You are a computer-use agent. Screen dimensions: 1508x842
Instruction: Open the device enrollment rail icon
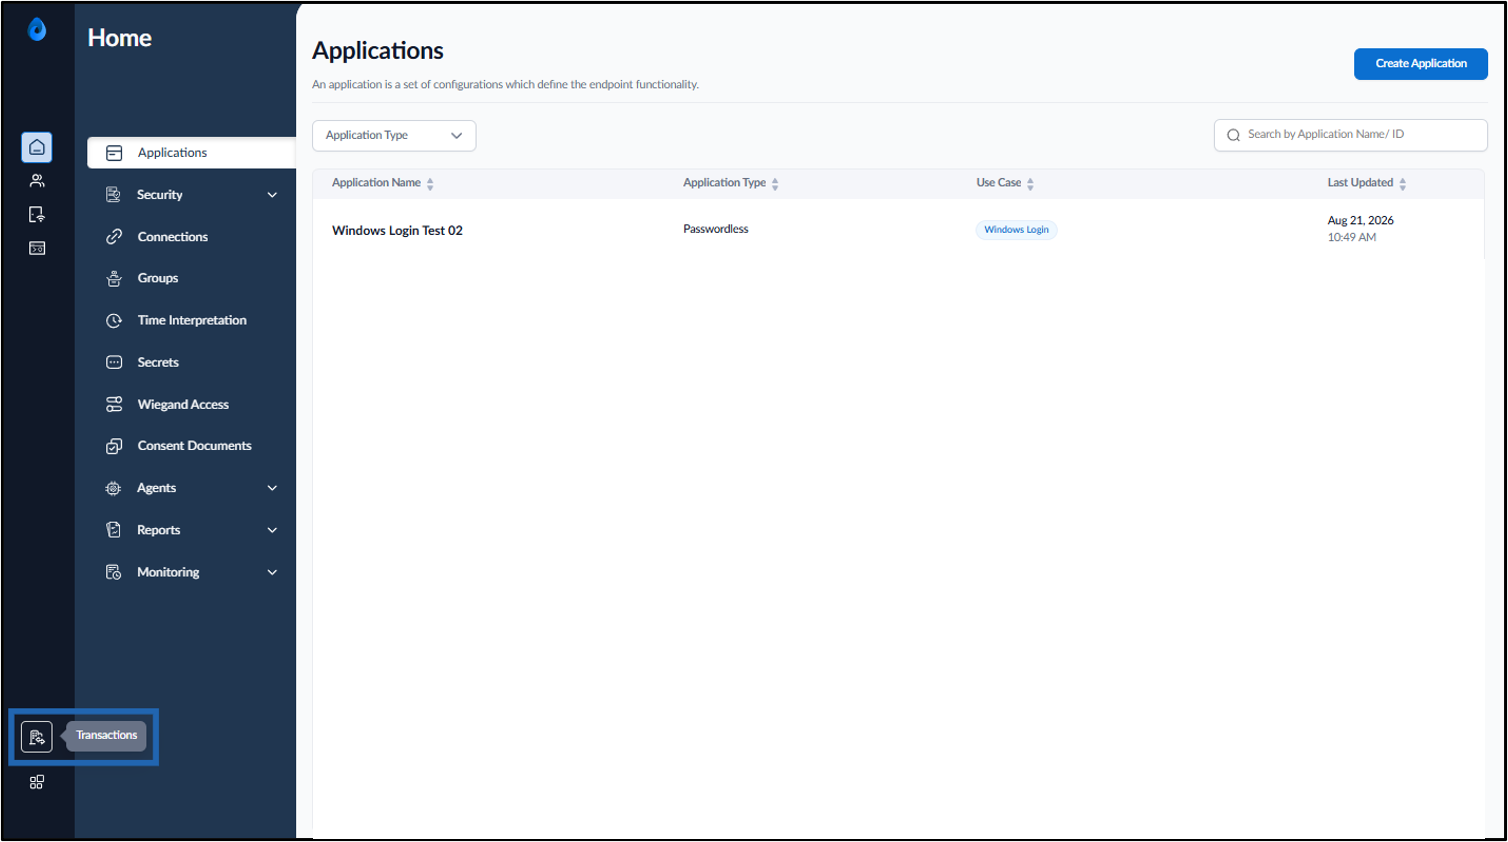point(37,214)
